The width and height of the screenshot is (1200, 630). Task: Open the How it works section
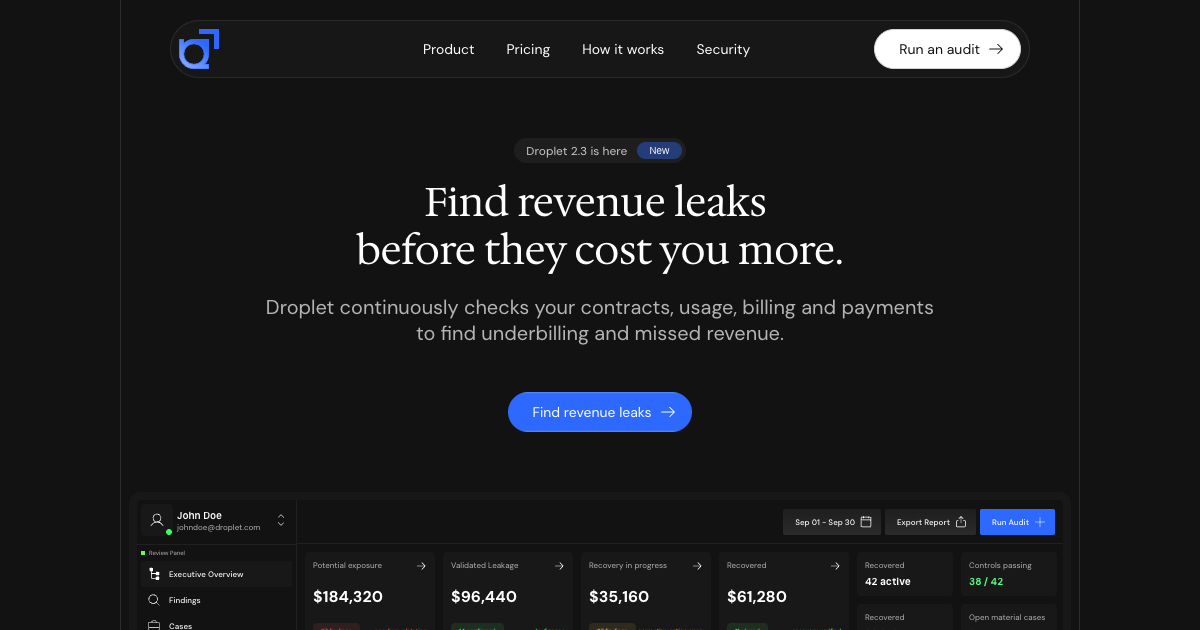[623, 49]
